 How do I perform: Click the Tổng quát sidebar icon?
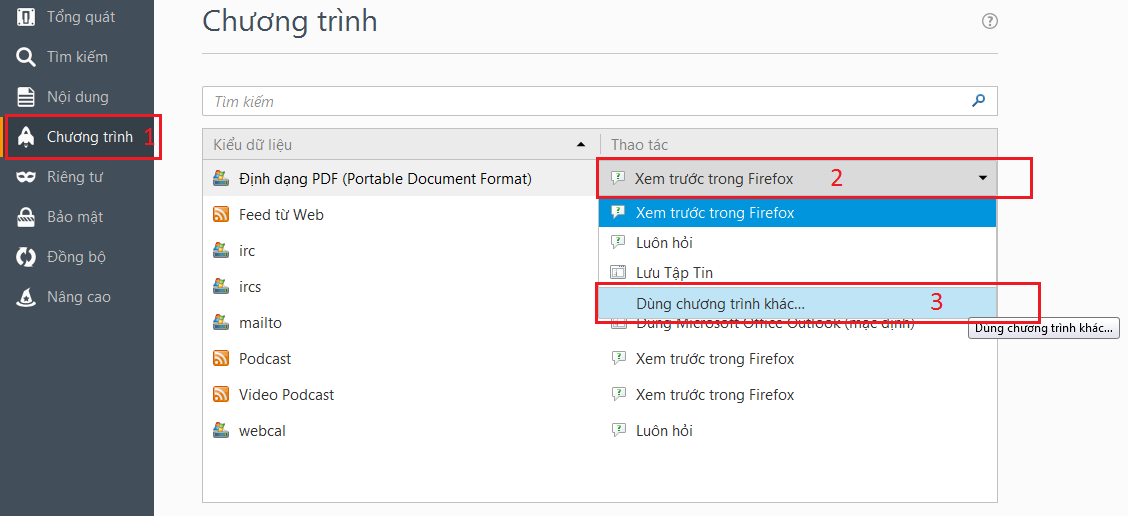tap(27, 17)
